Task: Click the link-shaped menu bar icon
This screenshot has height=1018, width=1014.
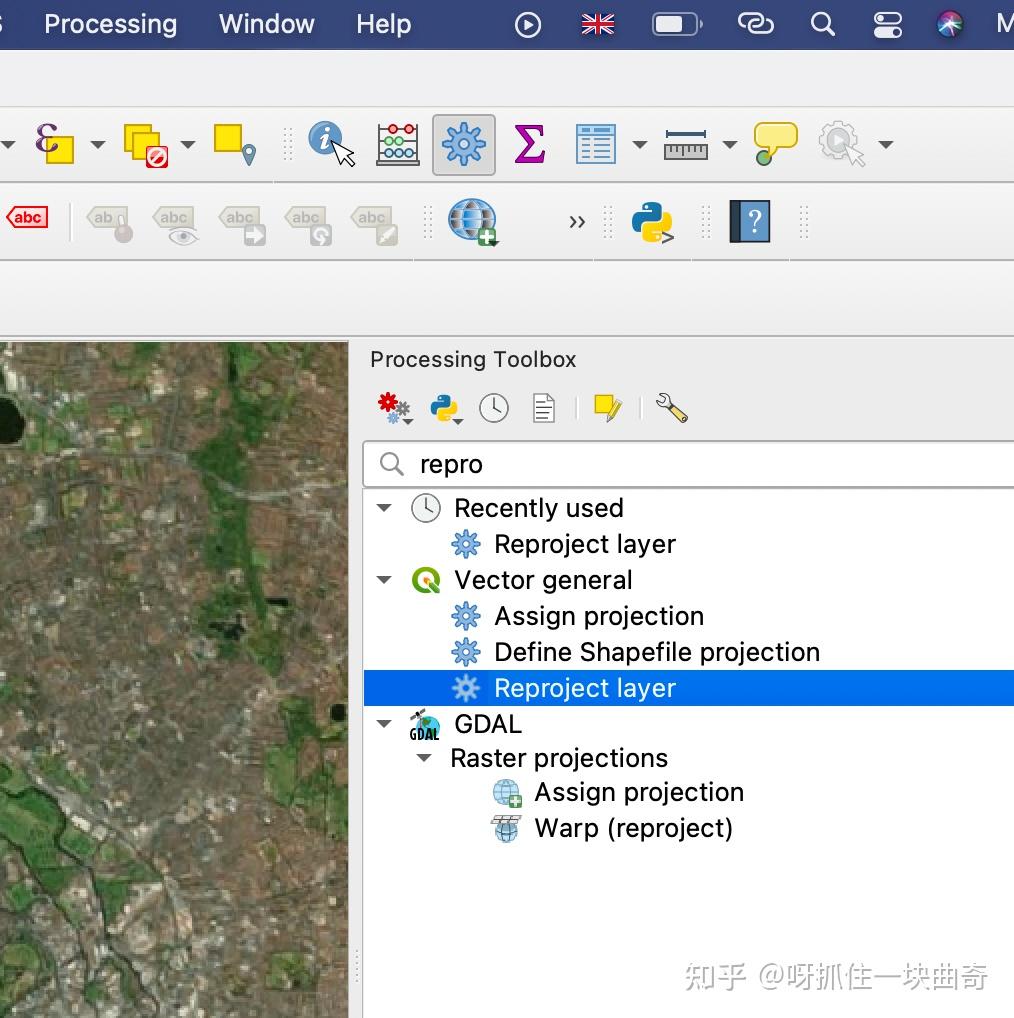Action: [x=756, y=24]
